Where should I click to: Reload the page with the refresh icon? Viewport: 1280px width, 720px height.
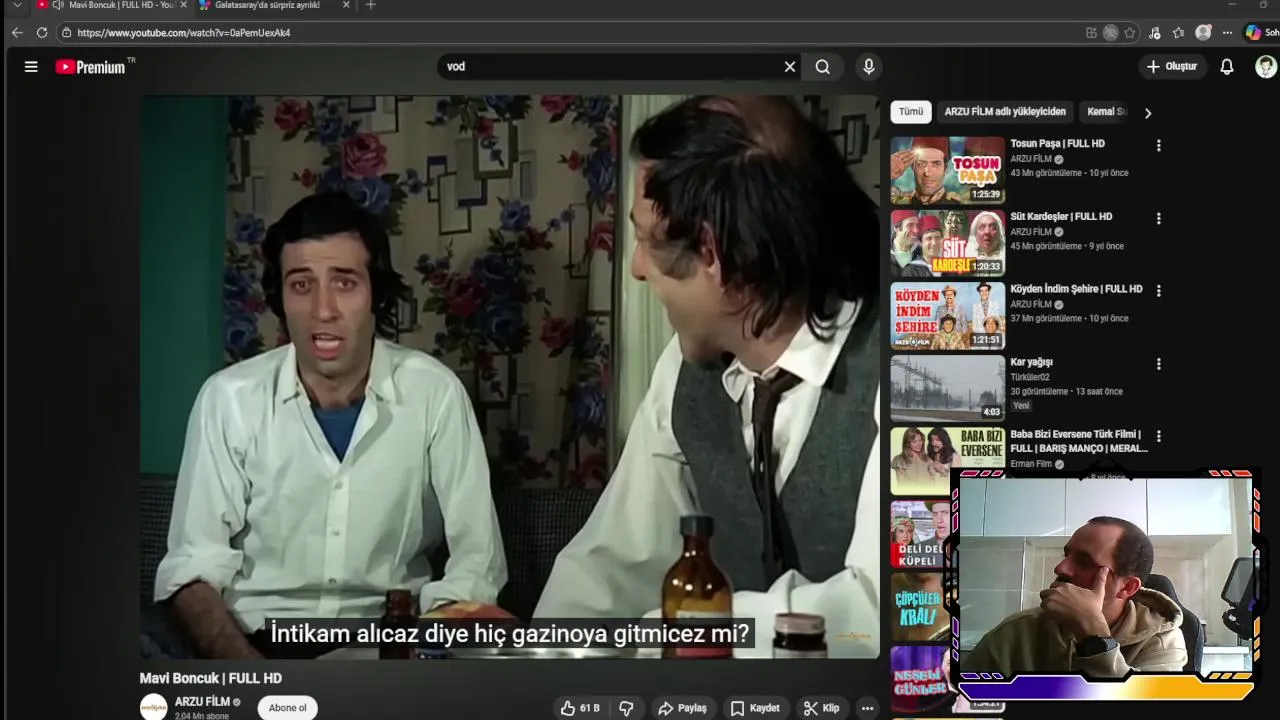point(42,33)
